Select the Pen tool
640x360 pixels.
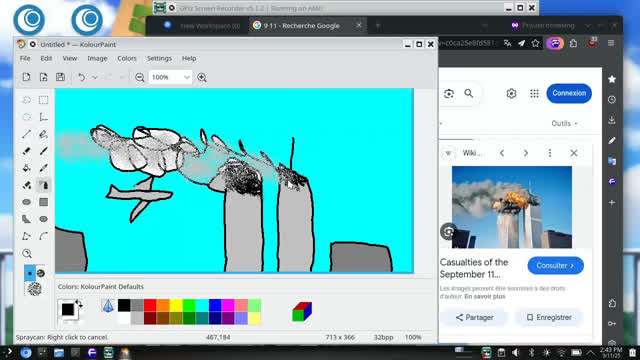coord(43,134)
